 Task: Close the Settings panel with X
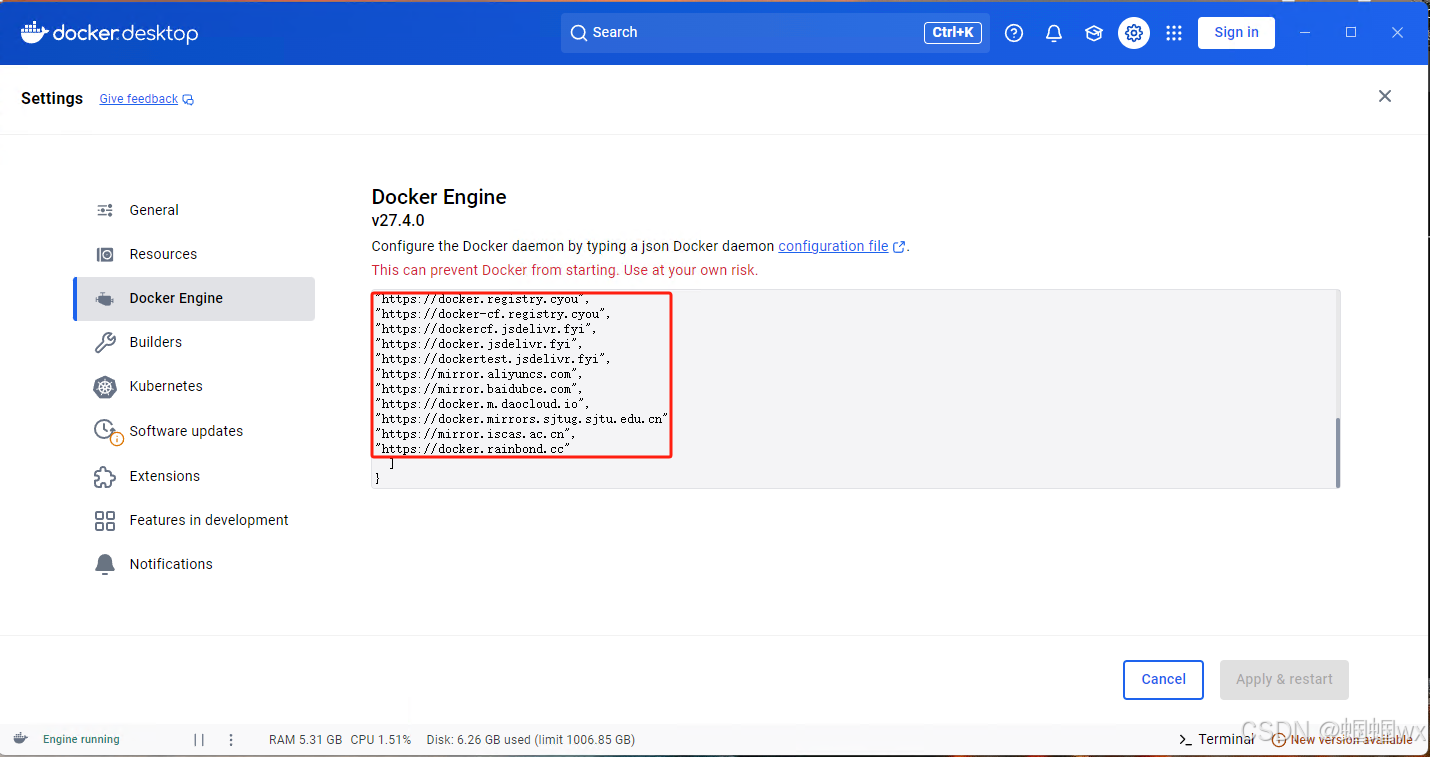[x=1385, y=96]
